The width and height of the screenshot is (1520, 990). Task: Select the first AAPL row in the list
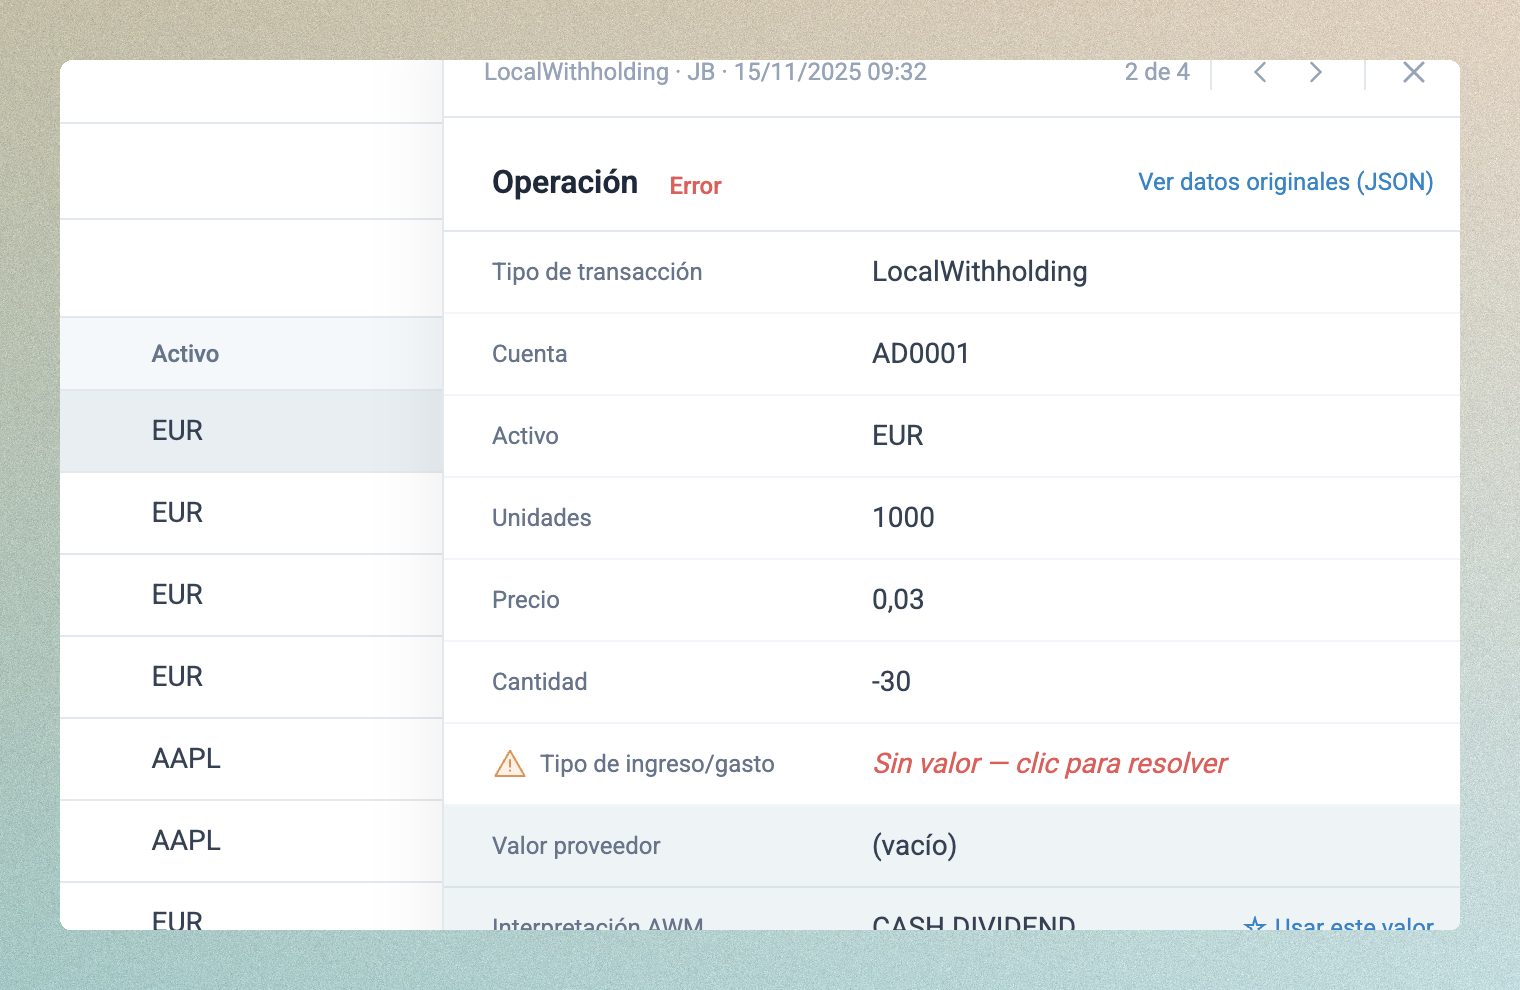point(186,759)
